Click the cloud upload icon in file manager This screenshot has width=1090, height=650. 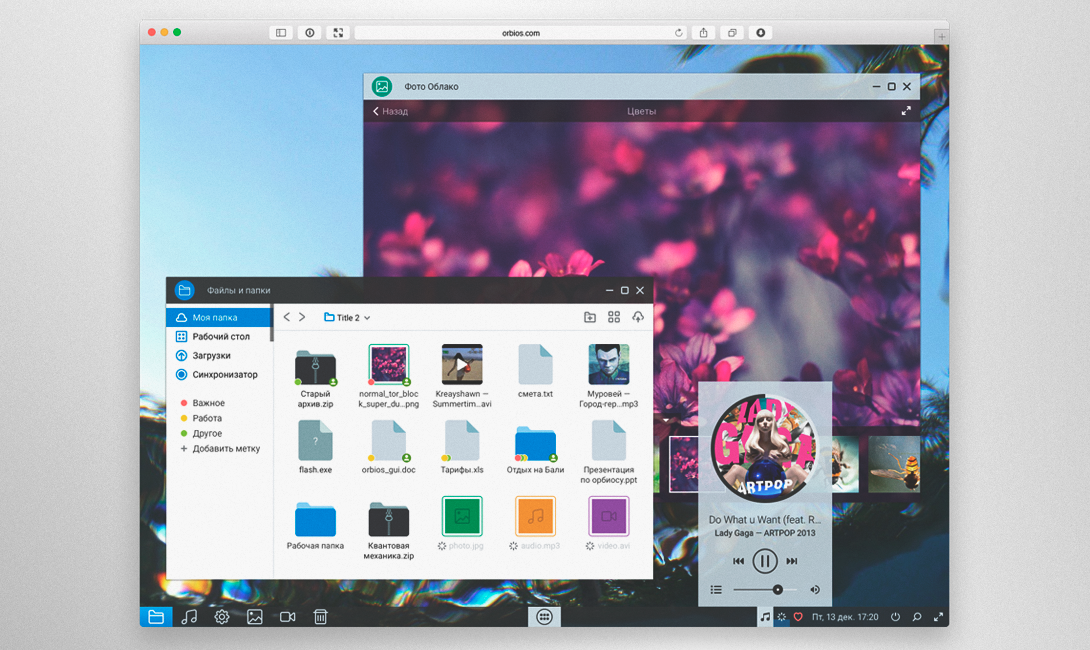pos(637,317)
